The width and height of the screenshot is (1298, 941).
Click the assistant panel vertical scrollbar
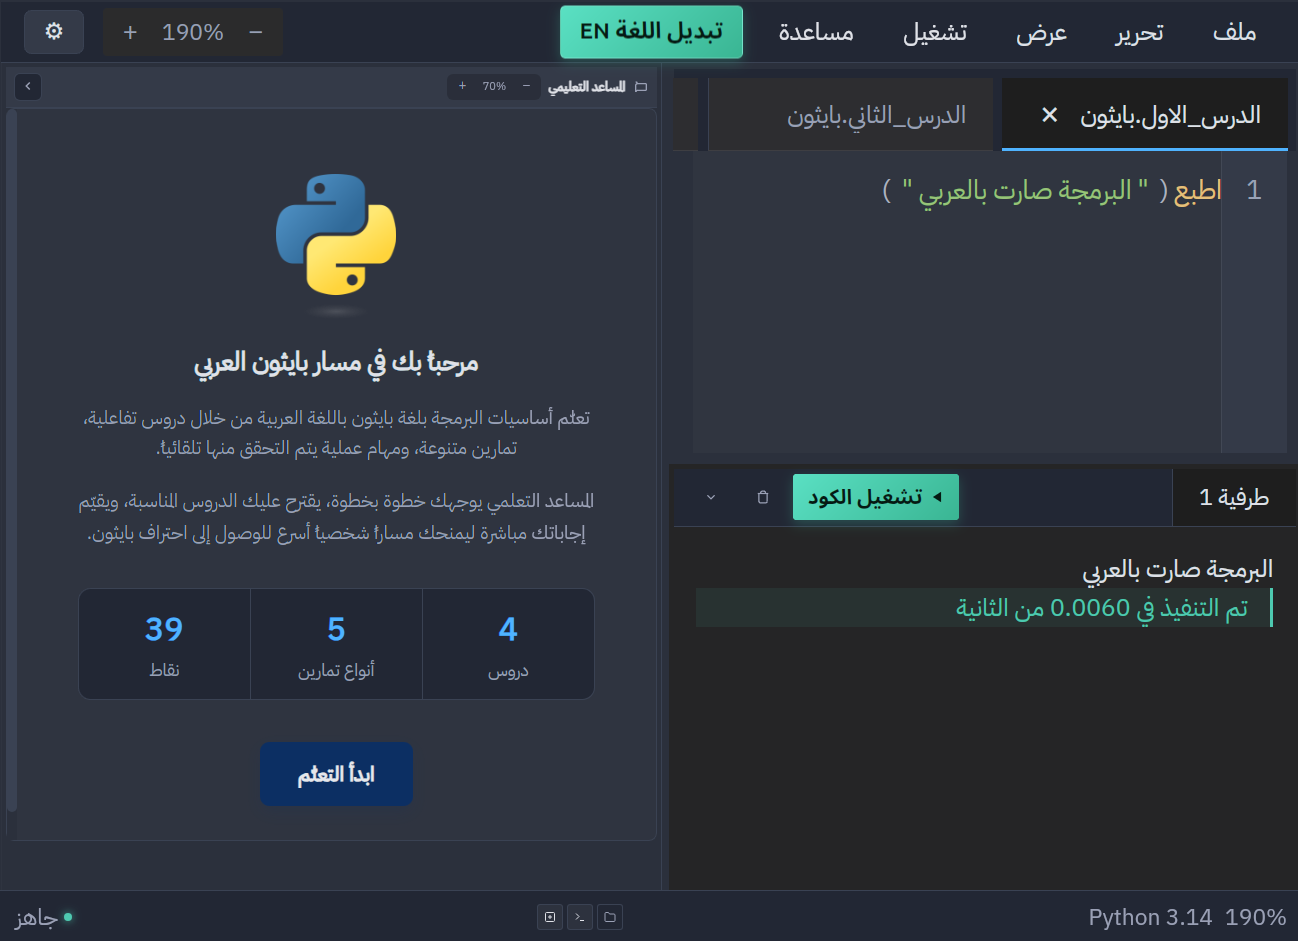tap(12, 460)
